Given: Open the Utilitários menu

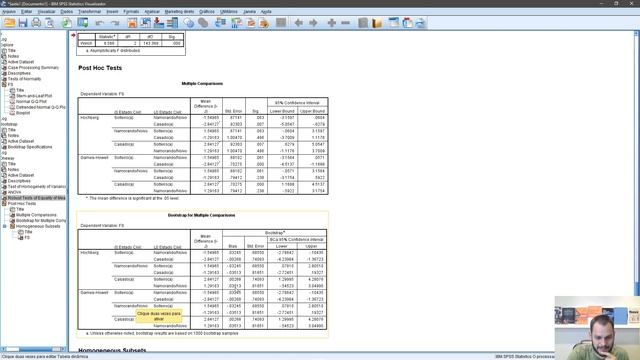Looking at the screenshot, I should [229, 11].
